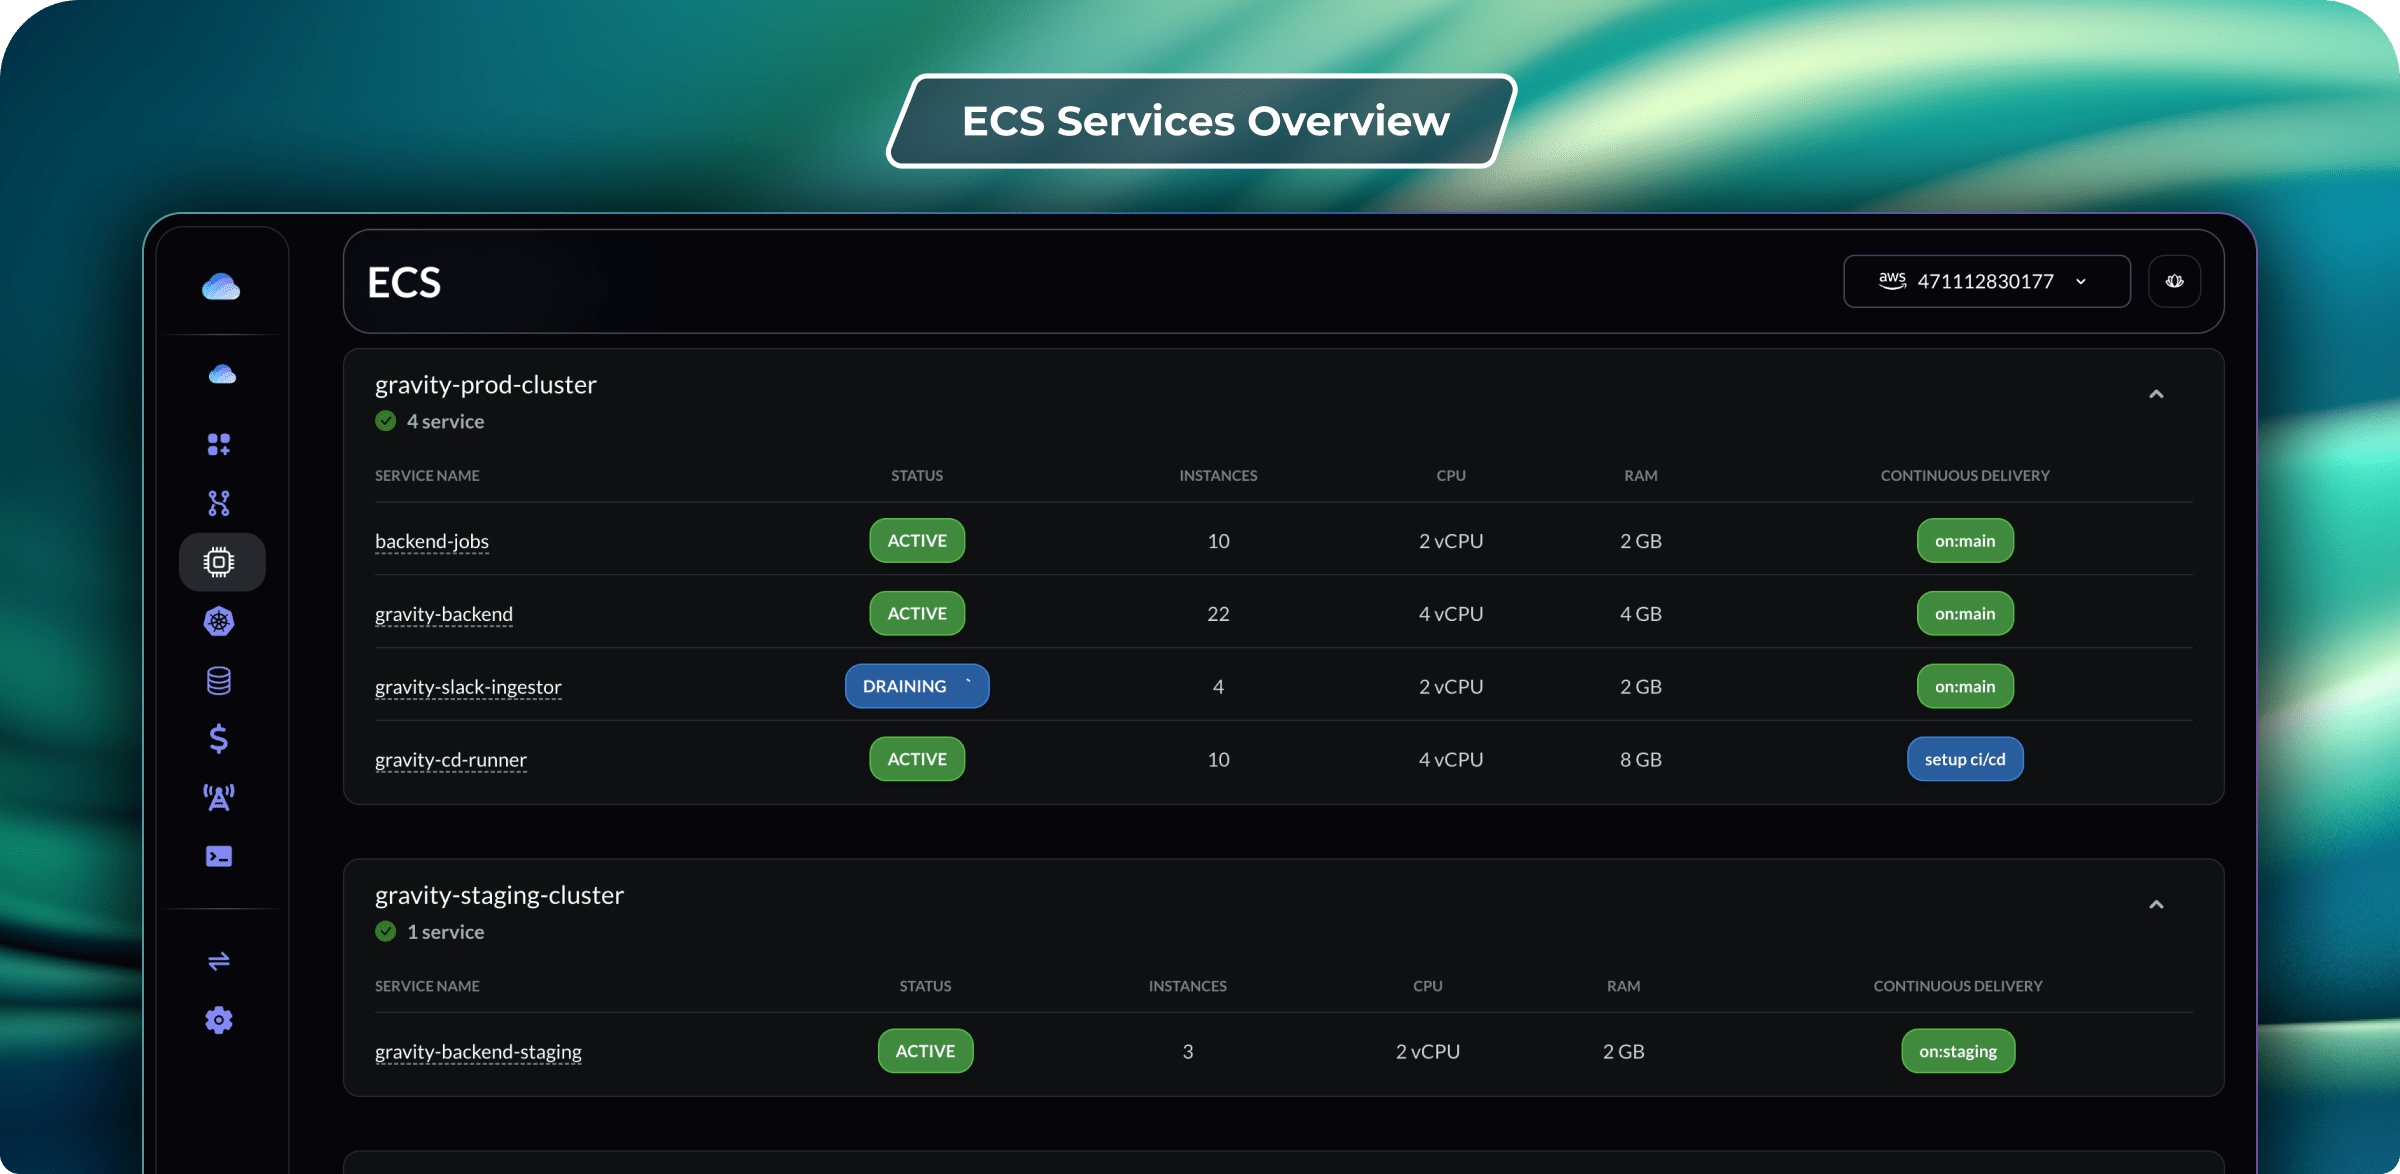
Task: Toggle on:main delivery for gravity-slack-ingestor
Action: (x=1964, y=686)
